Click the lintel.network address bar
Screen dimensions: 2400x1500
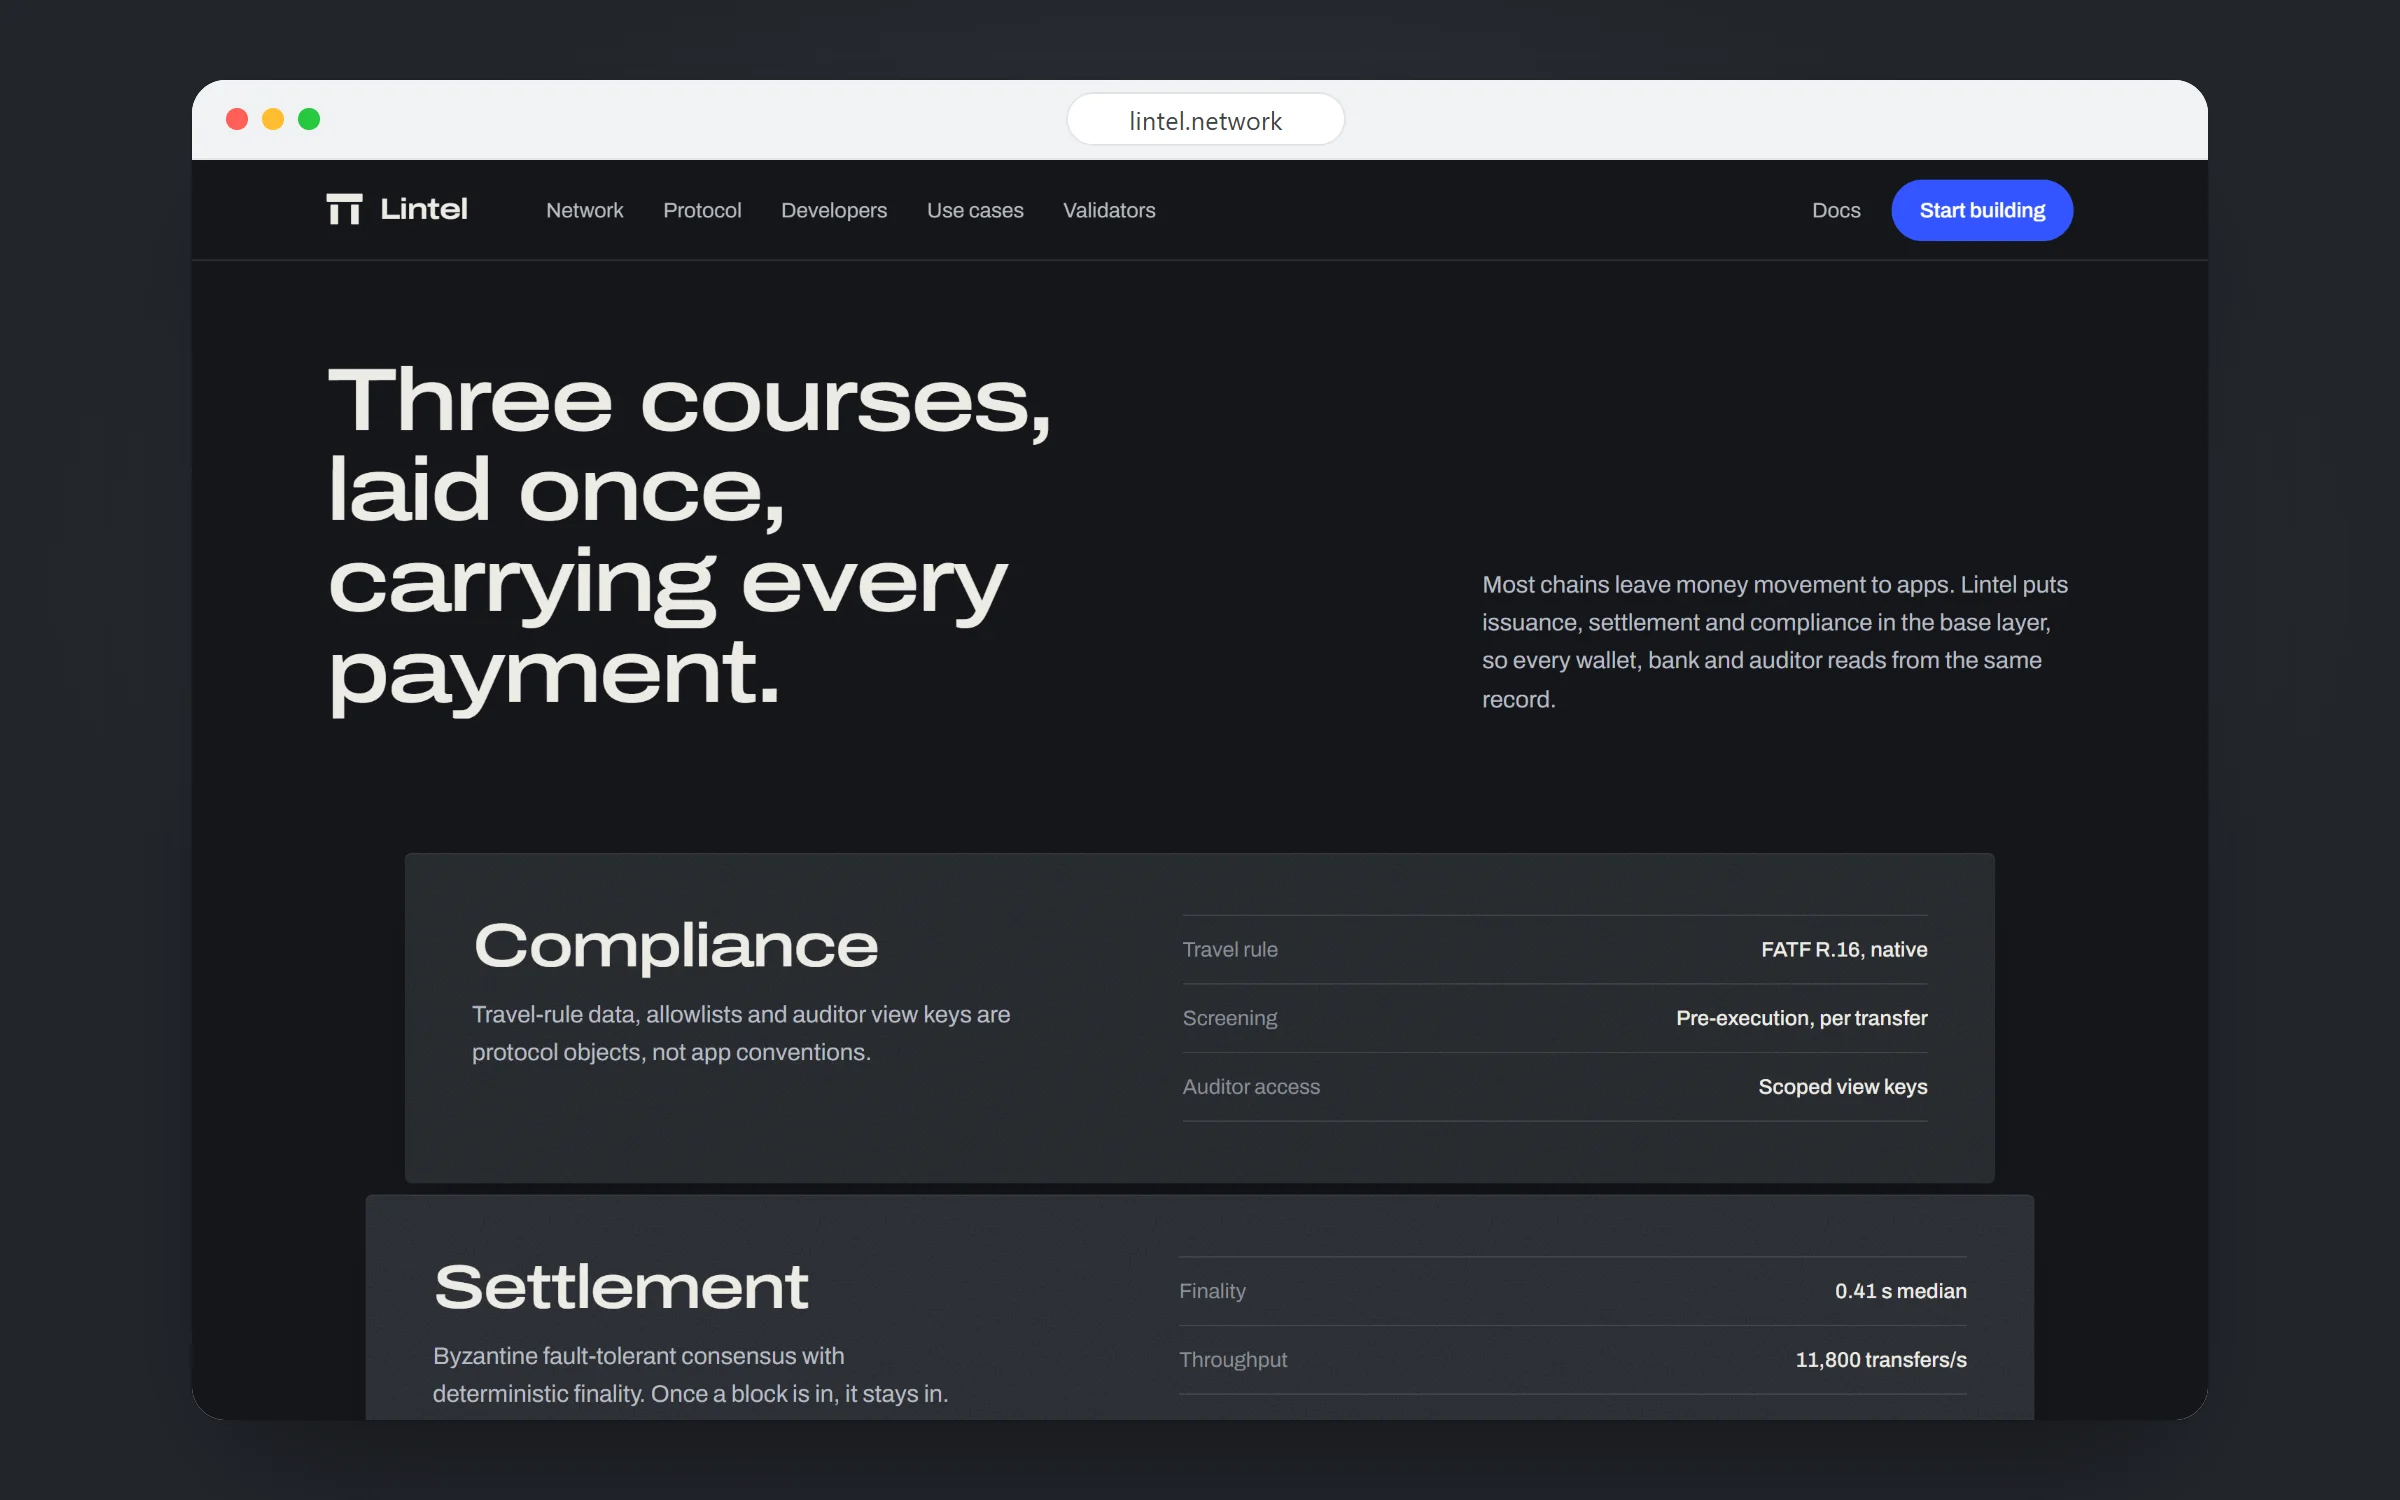tap(1205, 120)
